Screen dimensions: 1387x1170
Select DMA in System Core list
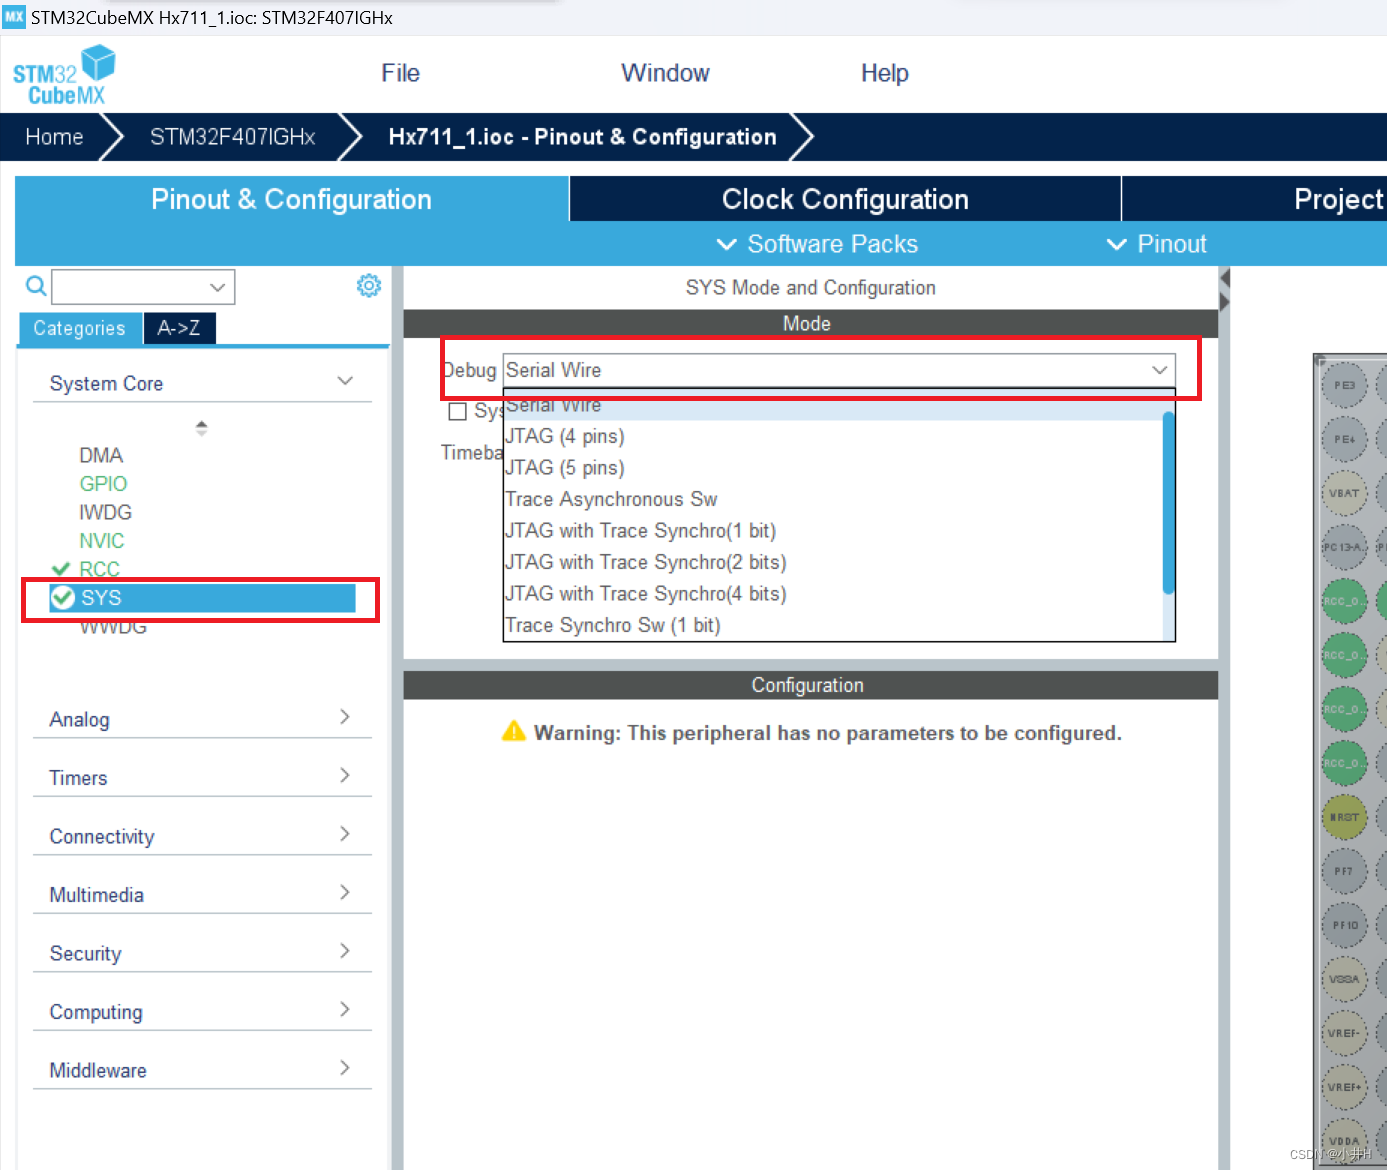[101, 455]
